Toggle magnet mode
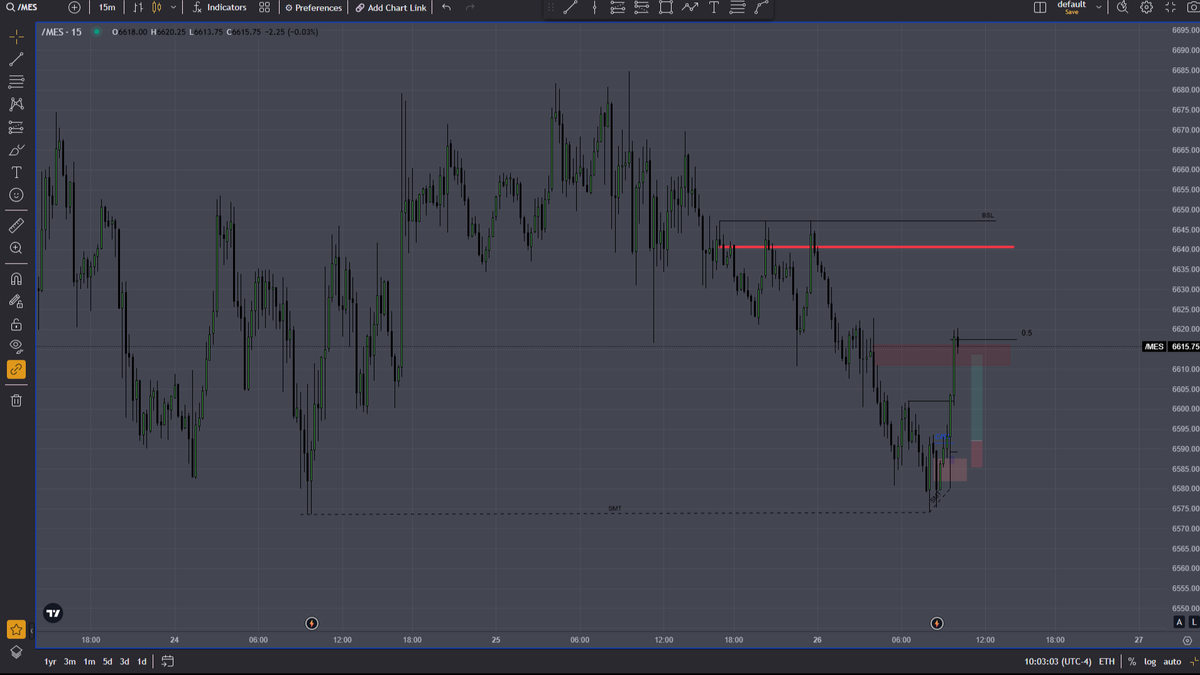1200x675 pixels. point(16,279)
